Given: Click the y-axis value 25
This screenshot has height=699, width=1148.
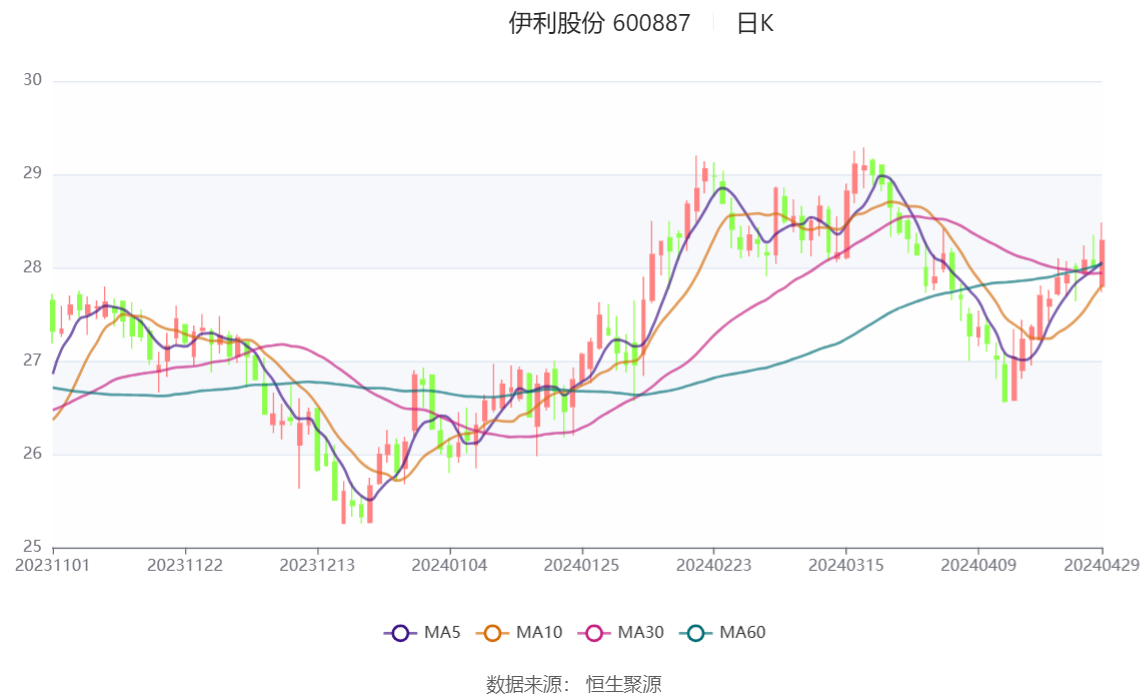Looking at the screenshot, I should (x=32, y=546).
